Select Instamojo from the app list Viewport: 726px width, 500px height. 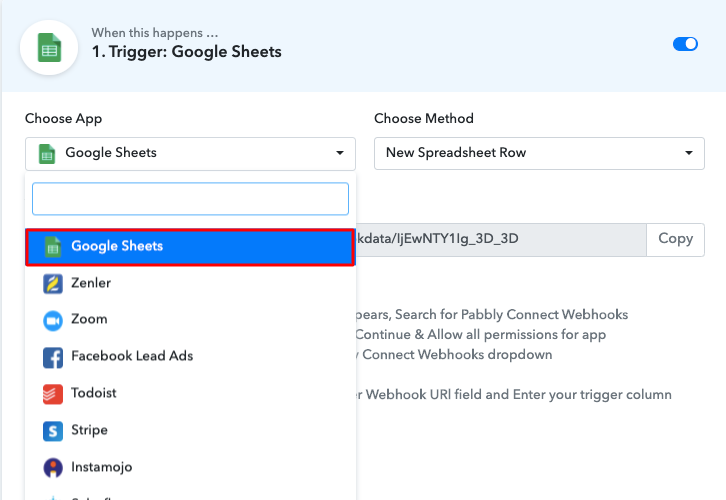[190, 468]
